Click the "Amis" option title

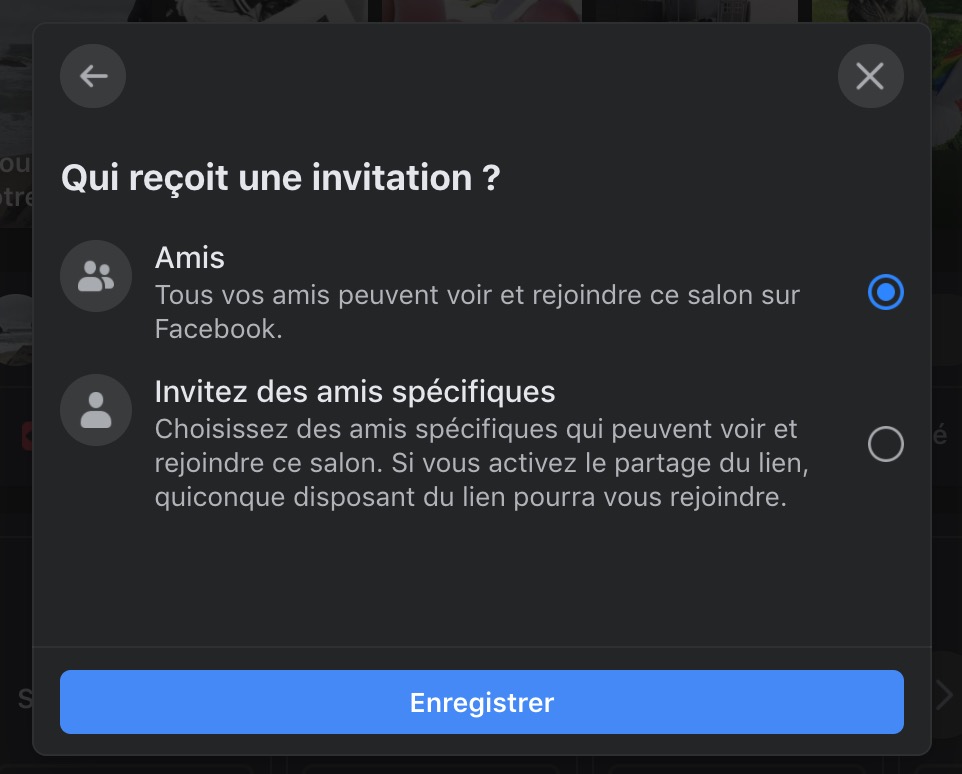(x=190, y=258)
